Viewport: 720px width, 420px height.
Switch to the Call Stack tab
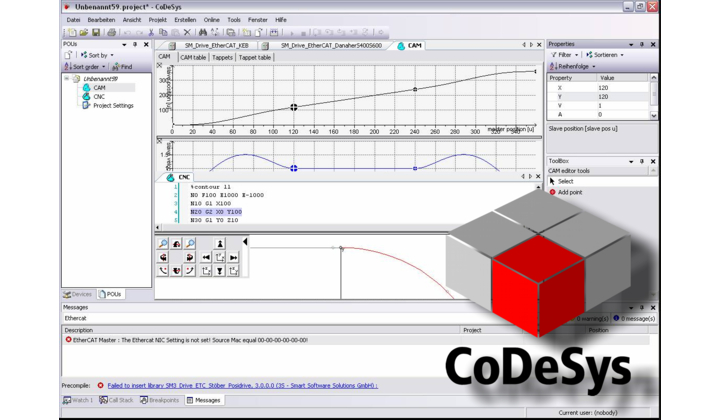(116, 400)
